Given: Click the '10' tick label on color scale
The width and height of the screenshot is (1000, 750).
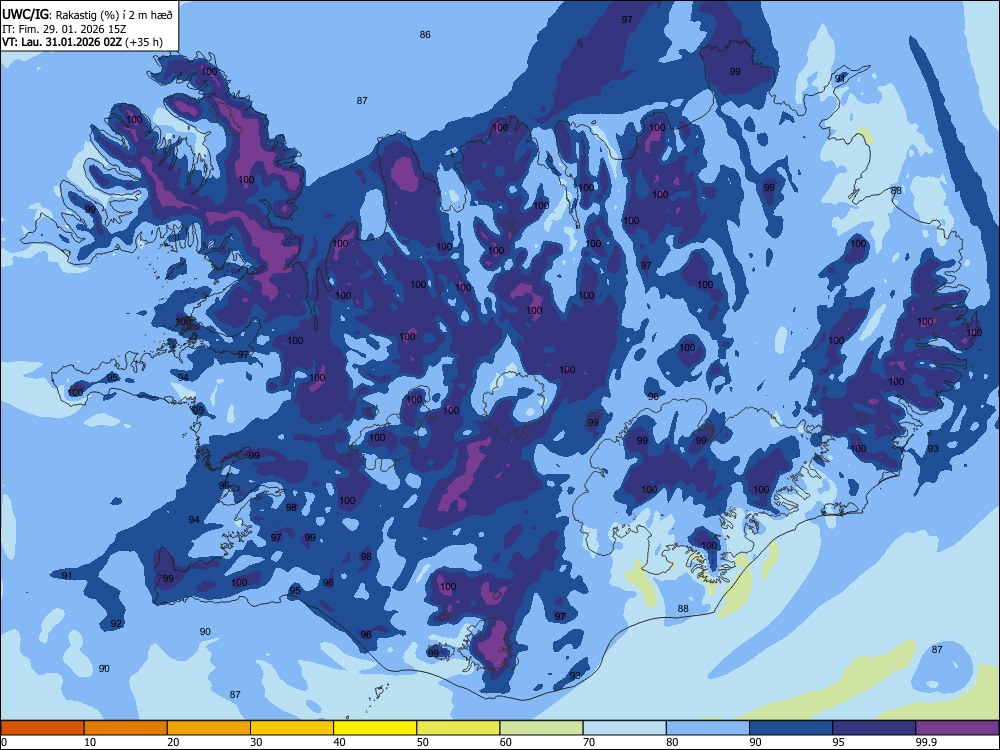Looking at the screenshot, I should click(x=90, y=742).
